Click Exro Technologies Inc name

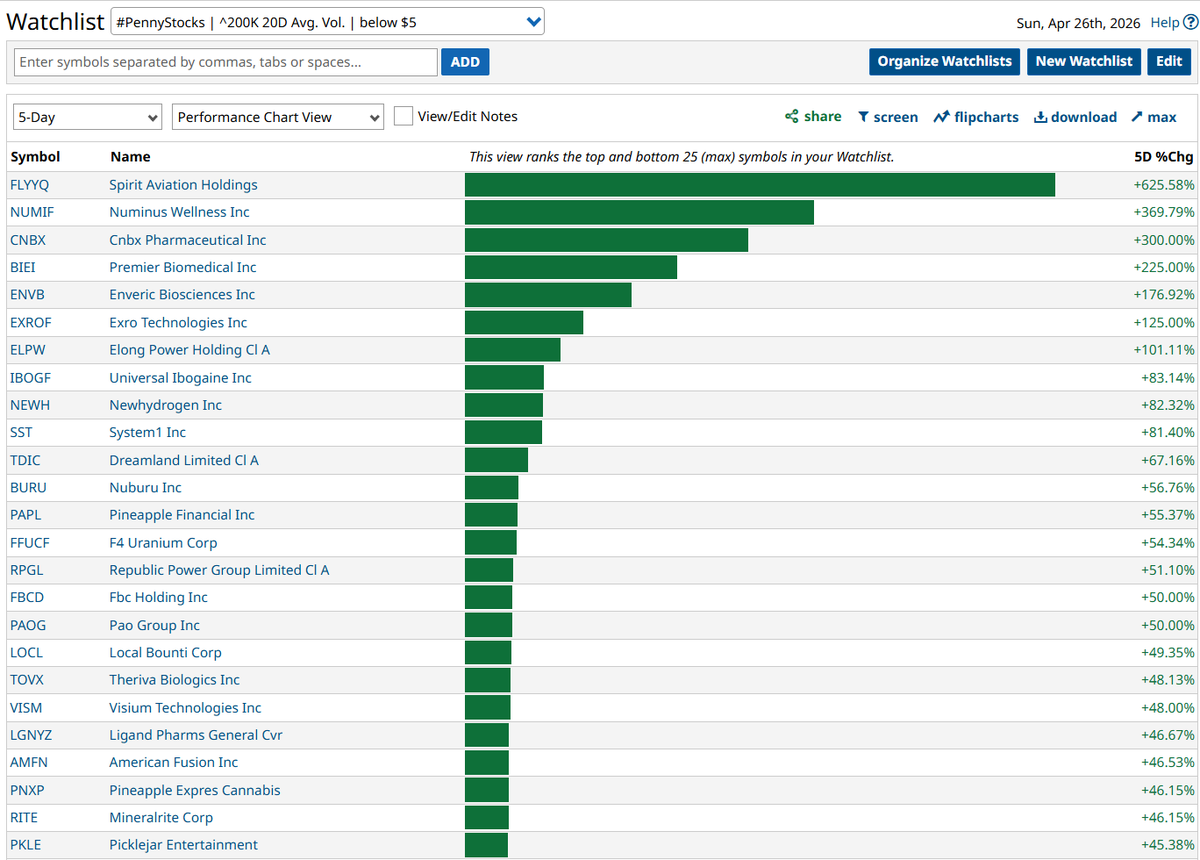179,322
